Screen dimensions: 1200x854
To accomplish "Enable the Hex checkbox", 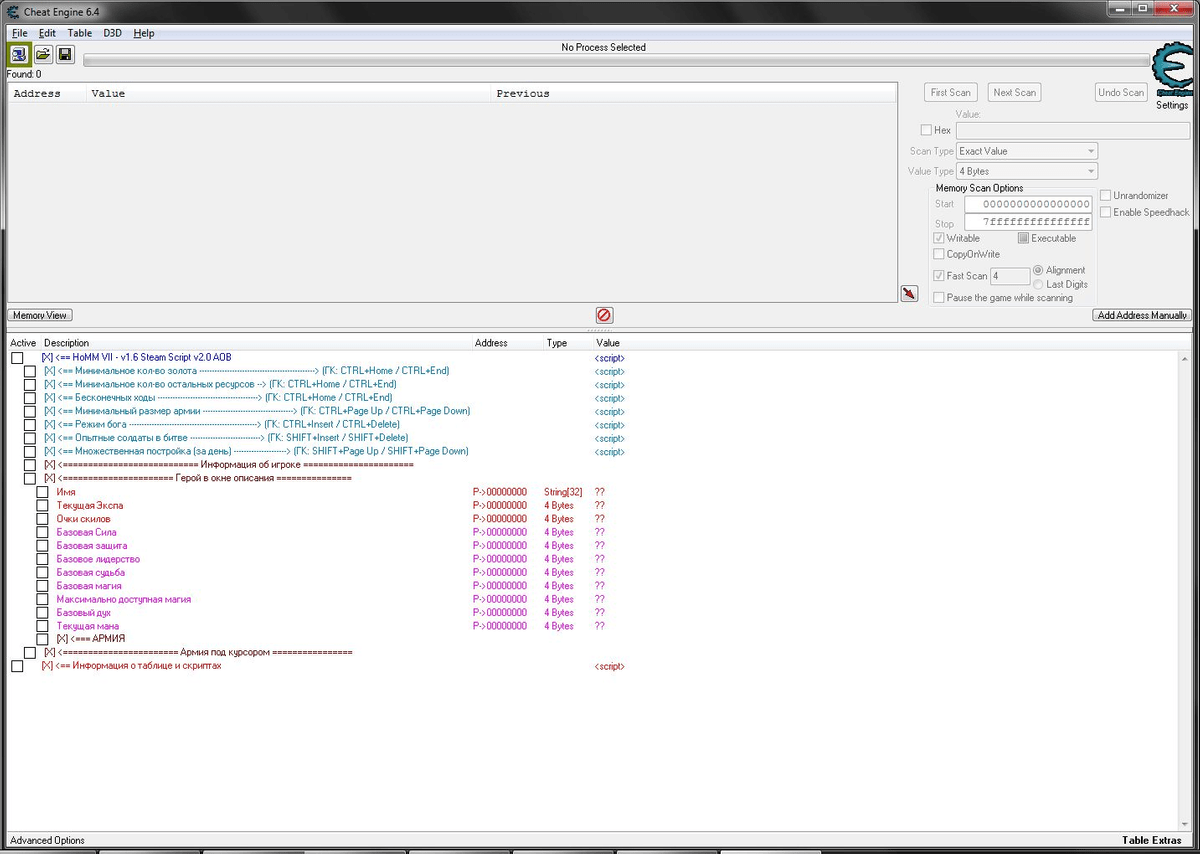I will pos(926,130).
